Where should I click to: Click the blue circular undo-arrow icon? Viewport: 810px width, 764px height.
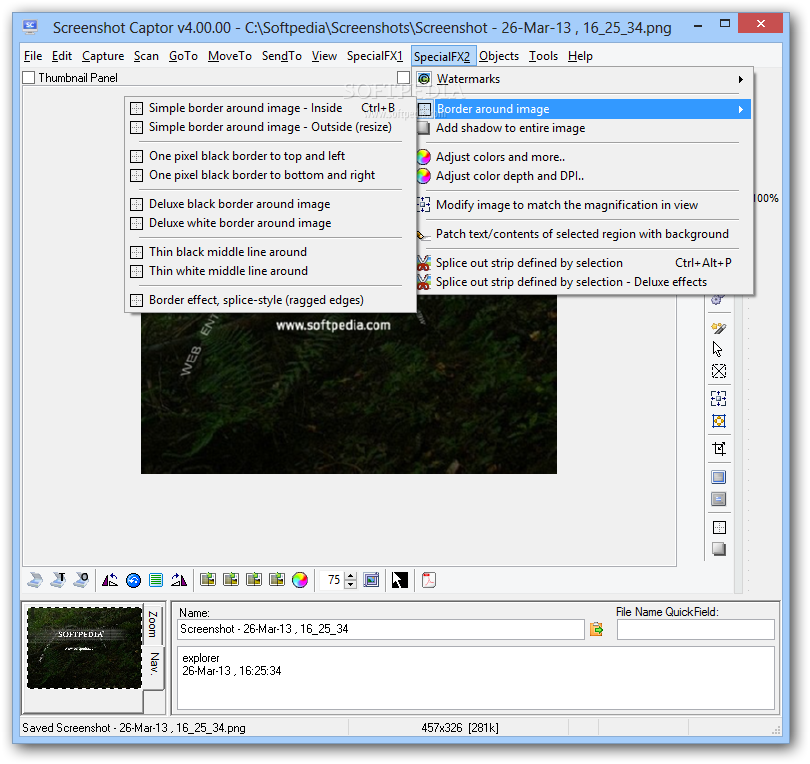click(x=133, y=580)
